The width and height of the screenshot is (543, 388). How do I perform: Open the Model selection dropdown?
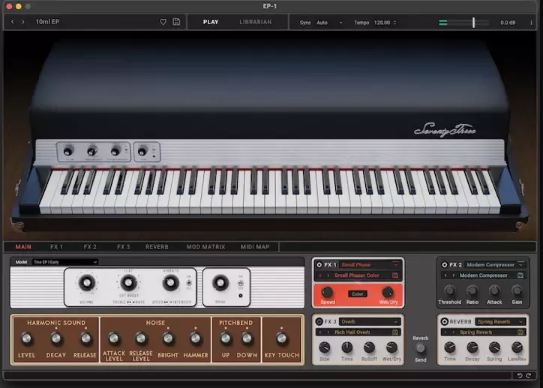(65, 262)
